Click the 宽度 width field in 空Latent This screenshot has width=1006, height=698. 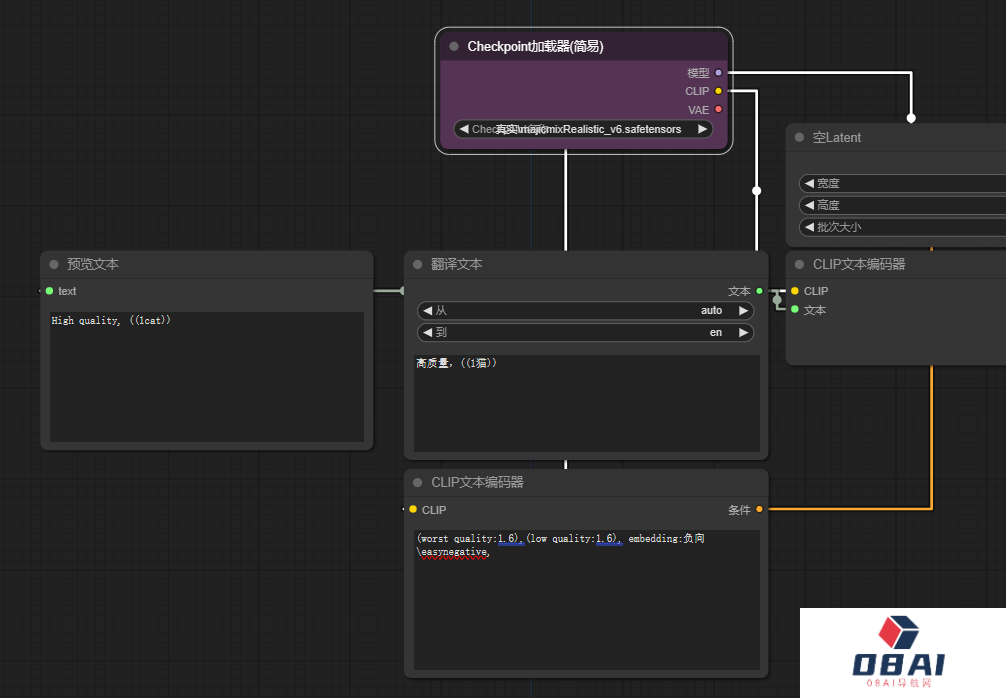pyautogui.click(x=903, y=183)
